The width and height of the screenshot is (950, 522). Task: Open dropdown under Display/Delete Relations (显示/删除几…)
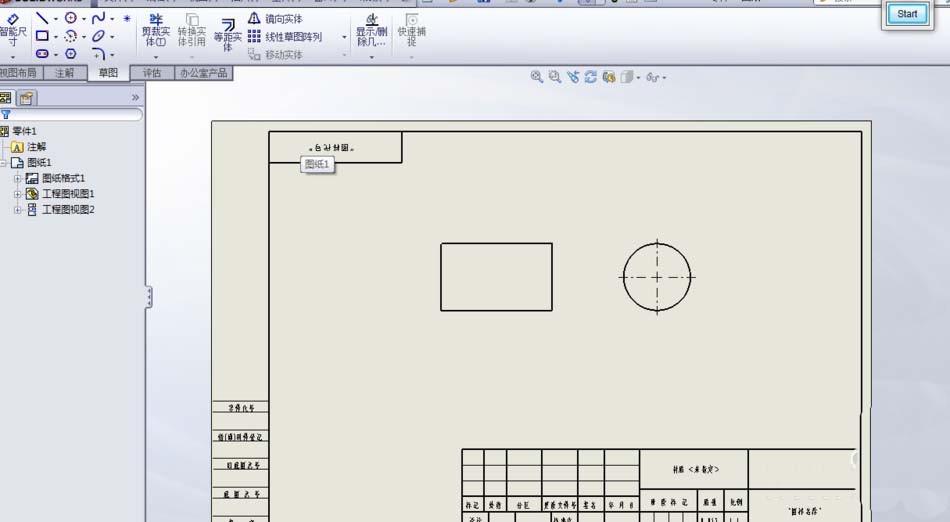pyautogui.click(x=371, y=57)
